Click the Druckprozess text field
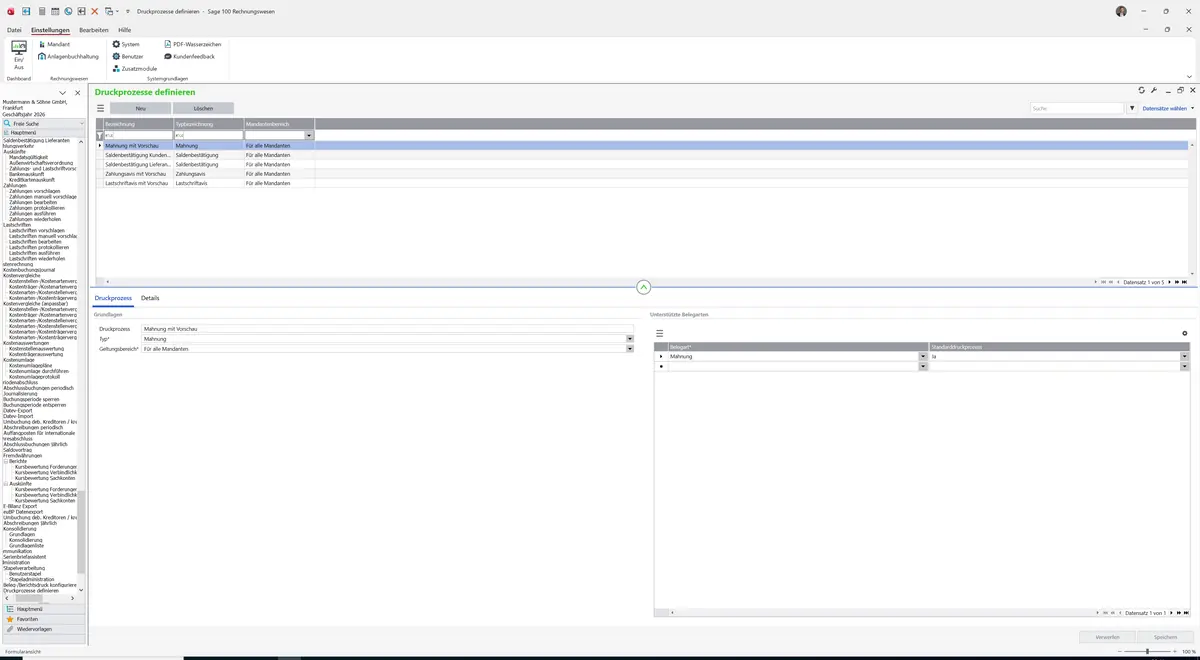This screenshot has height=660, width=1200. tap(388, 329)
